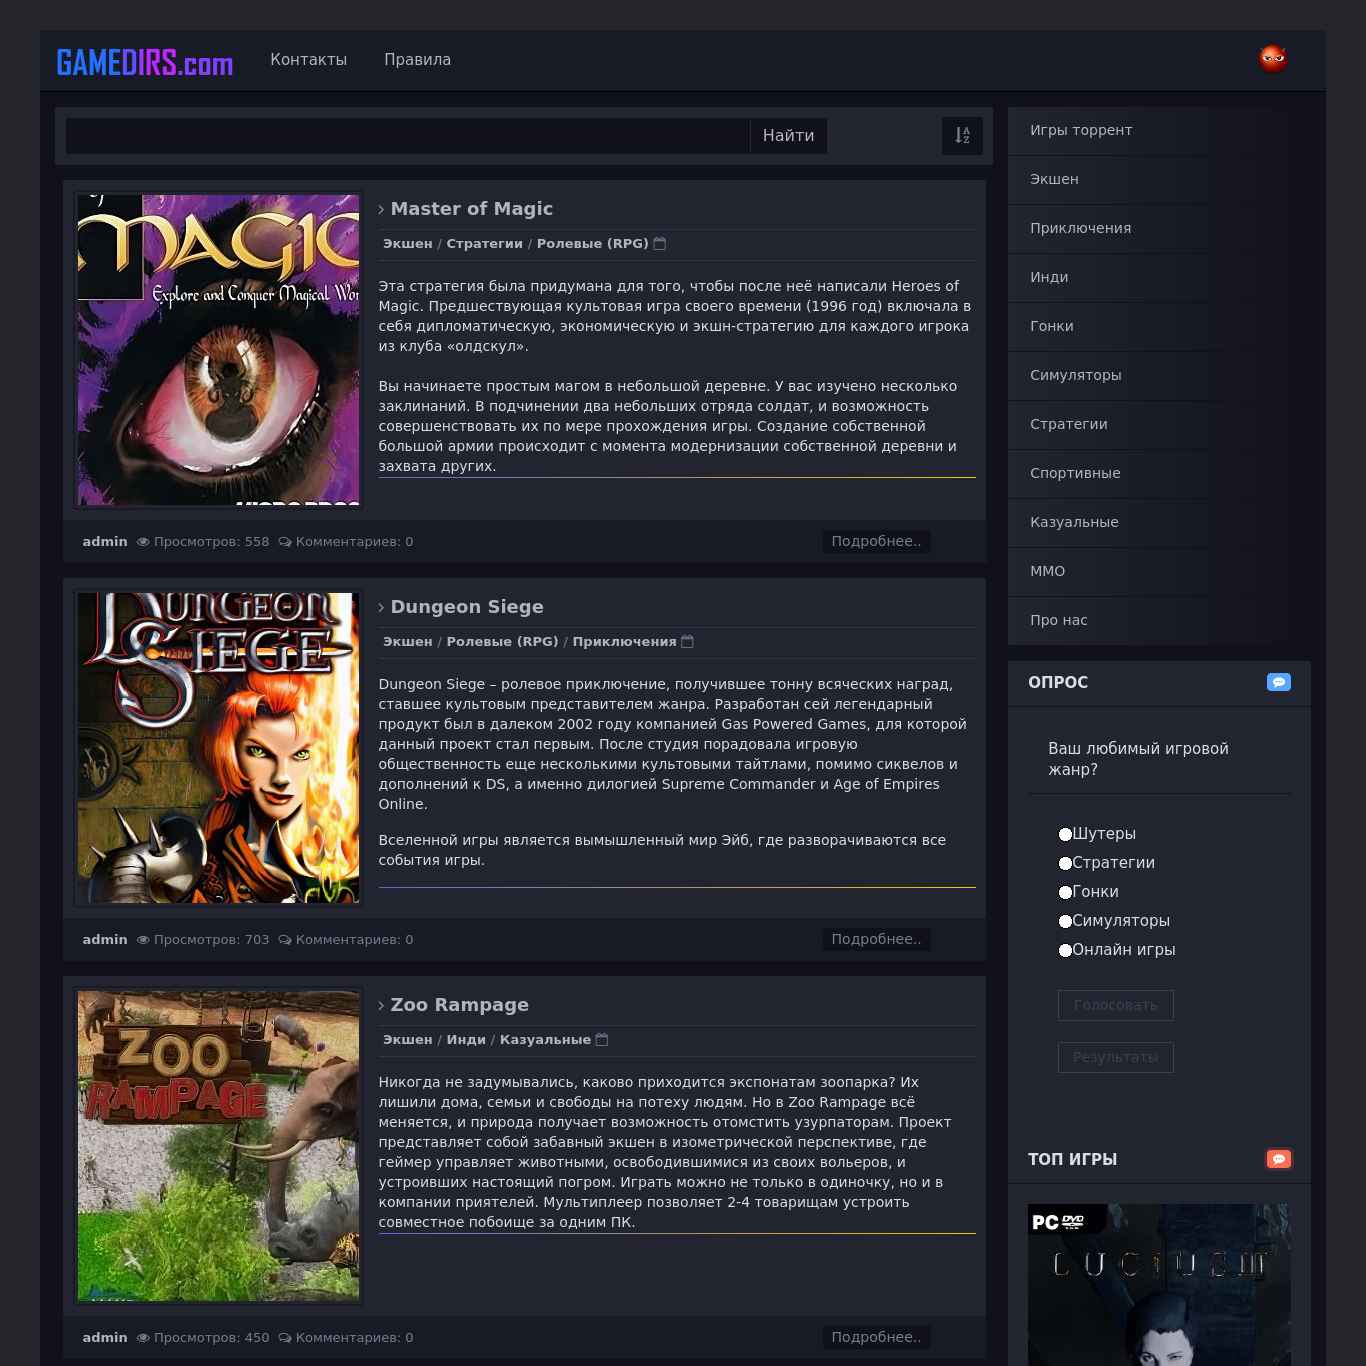Click Приключения tag under Dungeon Siege

(x=624, y=641)
